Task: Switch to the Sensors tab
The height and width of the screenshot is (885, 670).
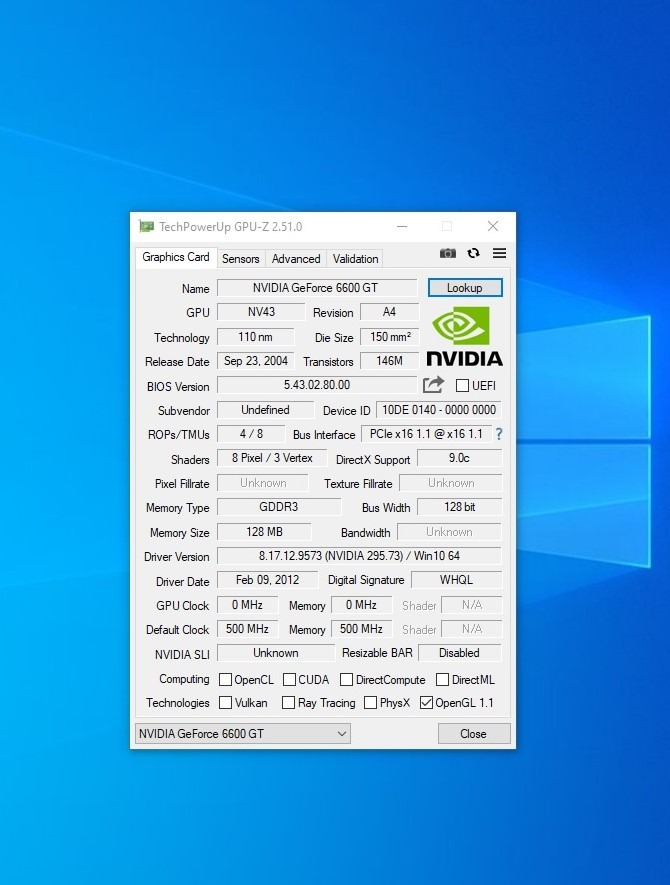Action: 240,259
